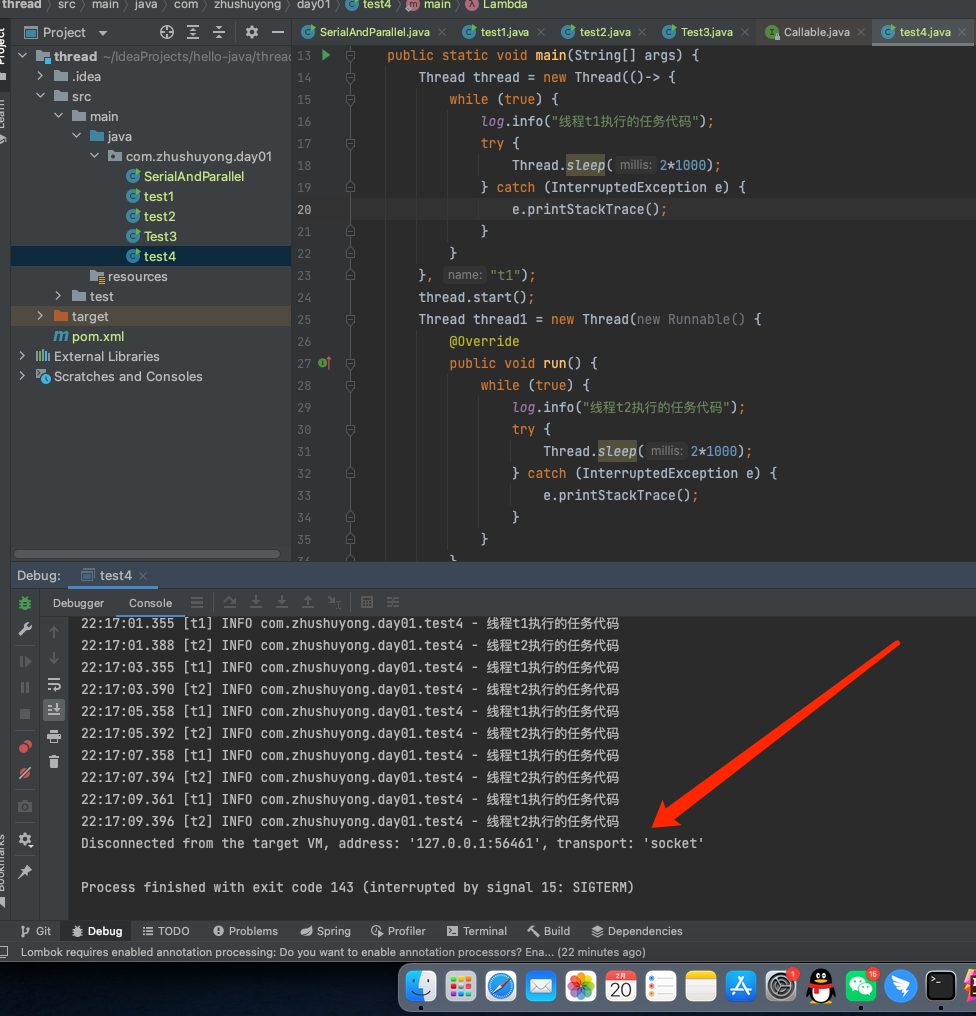Open Project panel gear settings

251,32
